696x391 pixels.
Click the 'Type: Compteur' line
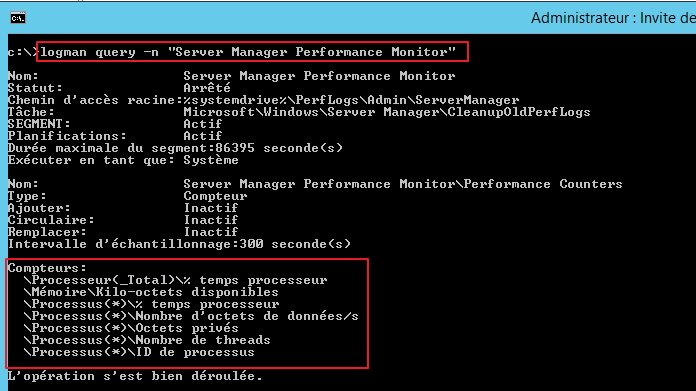coord(127,196)
